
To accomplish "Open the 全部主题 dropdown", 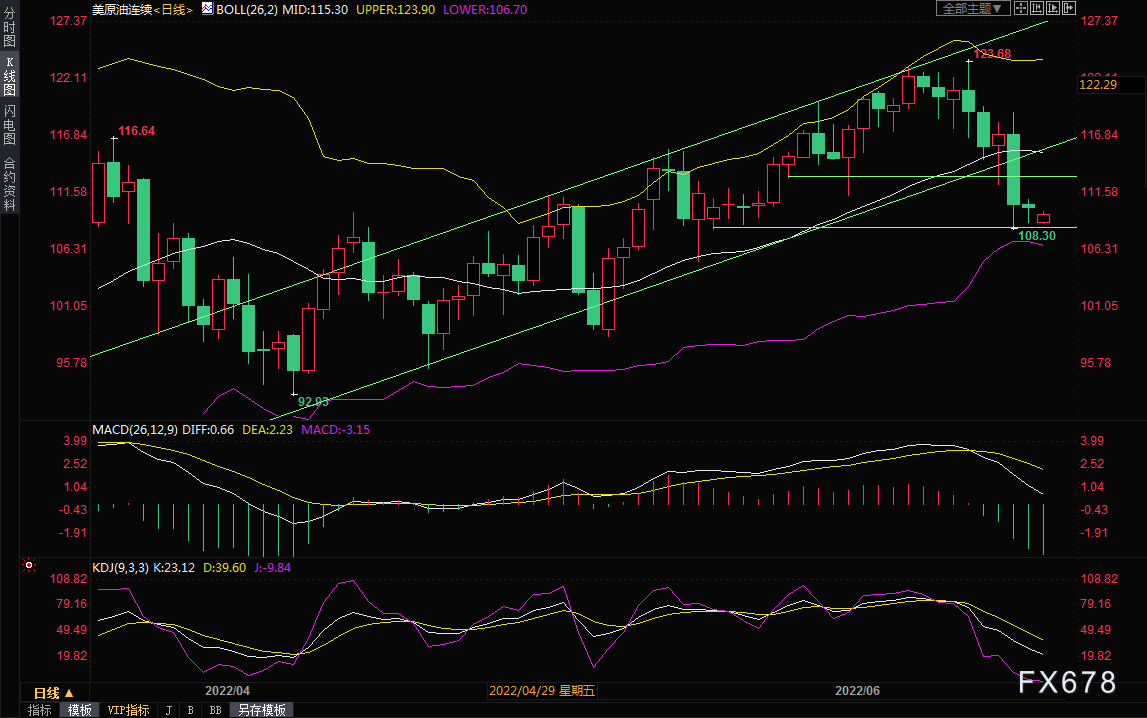I will point(973,8).
